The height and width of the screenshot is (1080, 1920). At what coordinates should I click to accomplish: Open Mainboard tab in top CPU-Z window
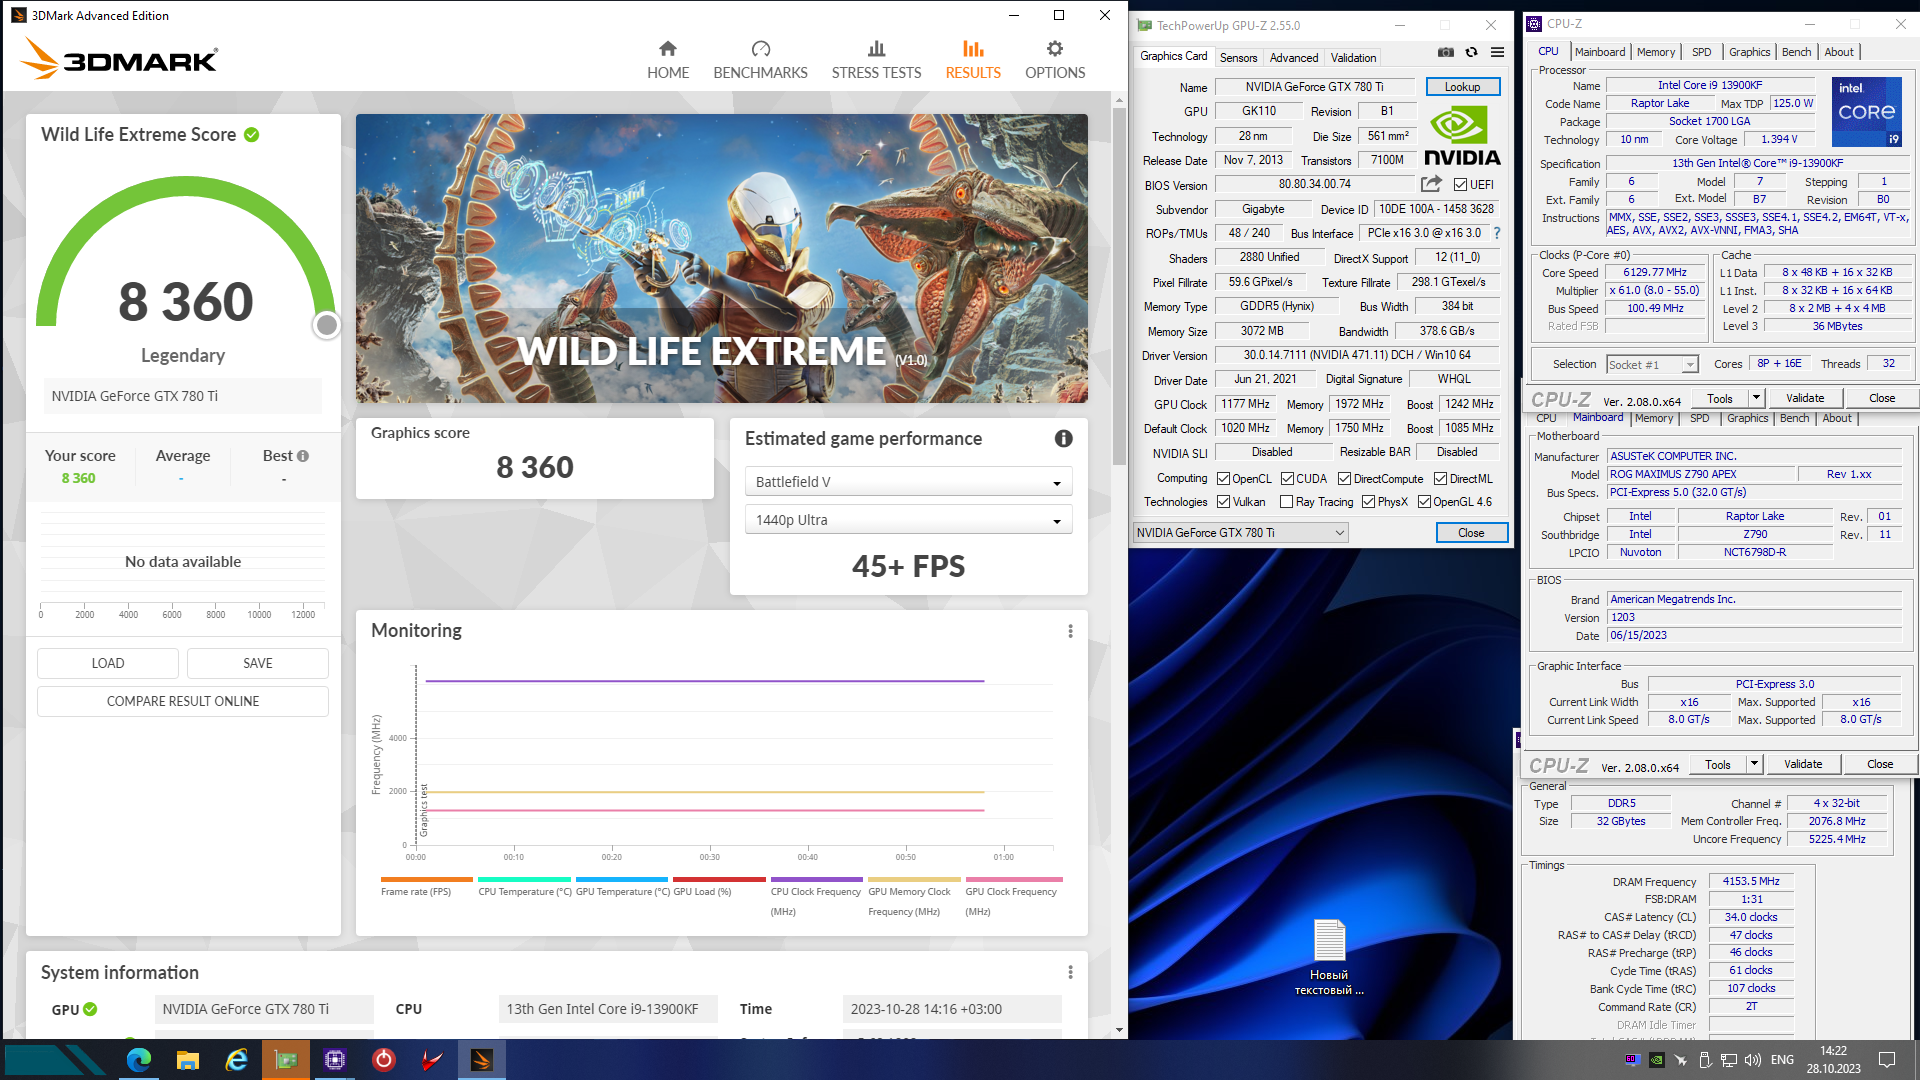click(x=1599, y=52)
